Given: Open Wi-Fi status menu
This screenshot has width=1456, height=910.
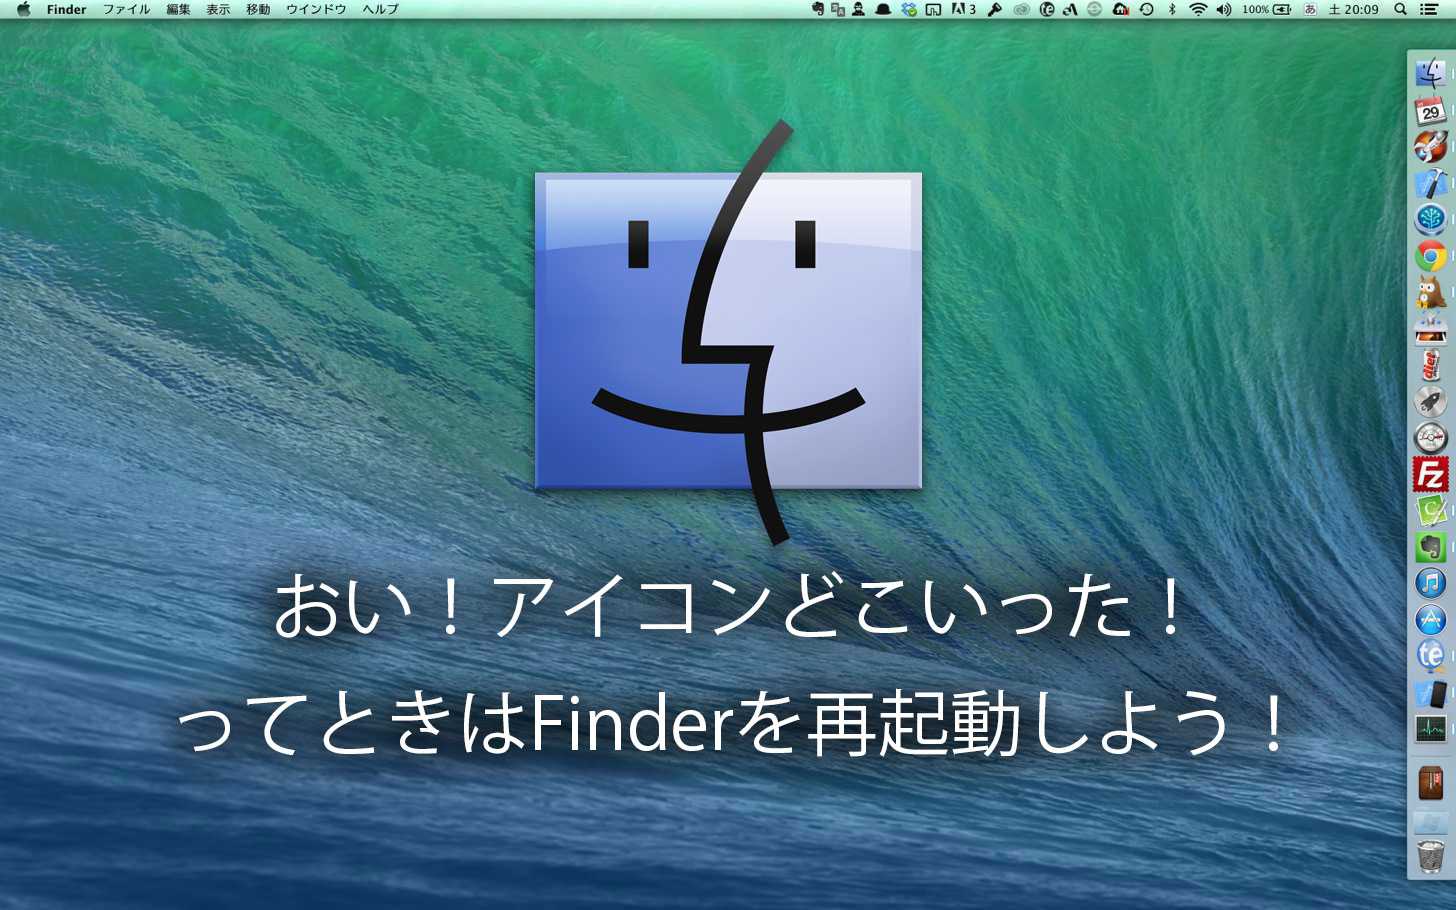Looking at the screenshot, I should (1197, 9).
